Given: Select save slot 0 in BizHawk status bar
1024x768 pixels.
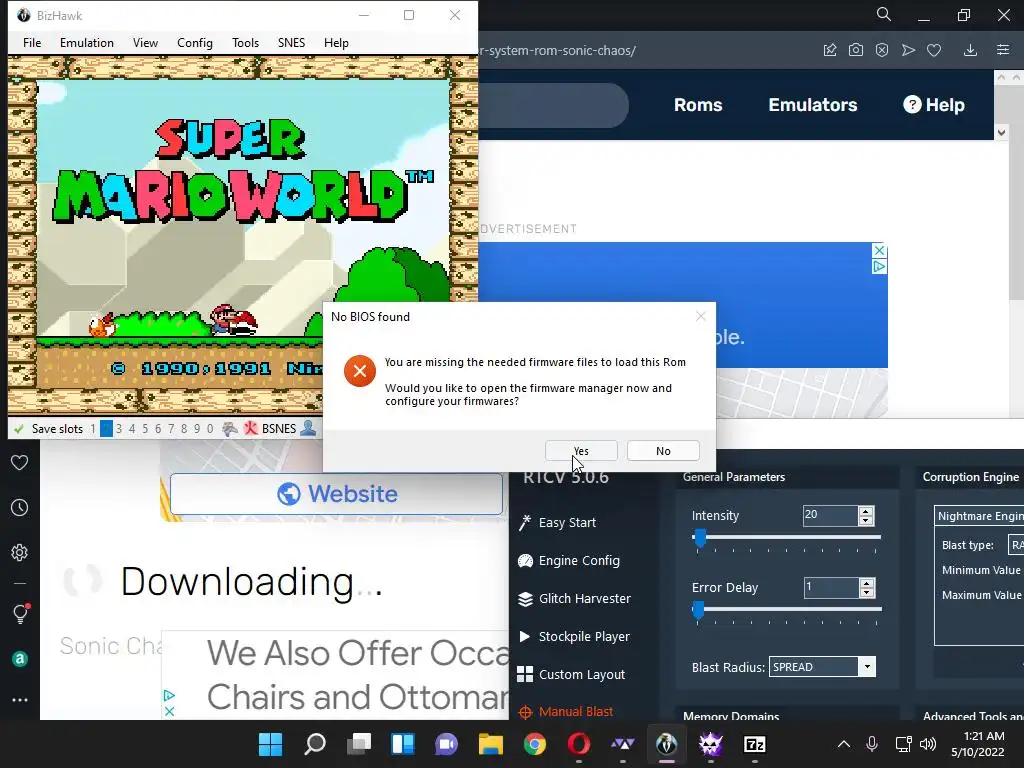Looking at the screenshot, I should click(210, 429).
